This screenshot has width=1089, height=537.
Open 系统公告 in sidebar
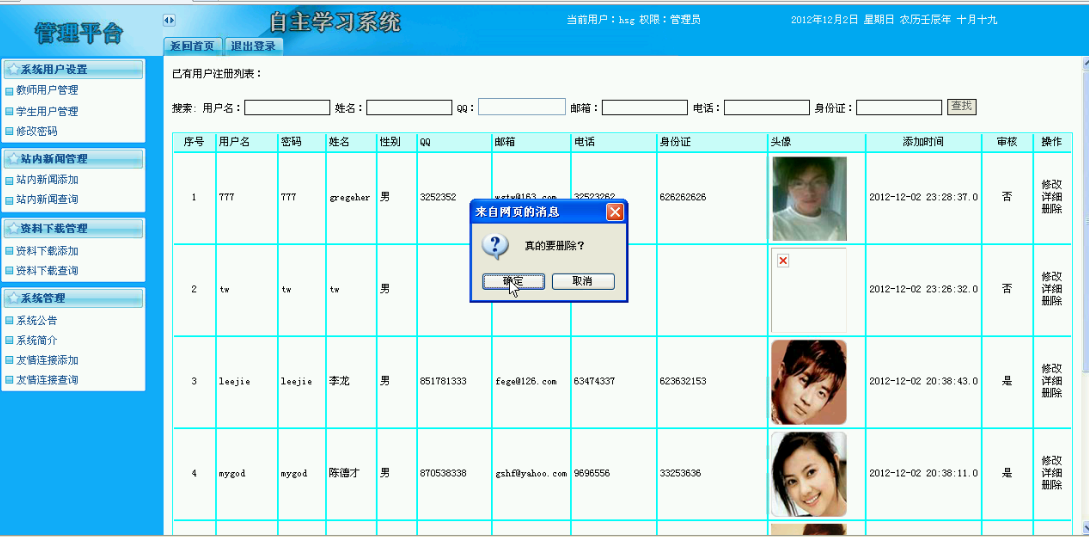point(37,320)
